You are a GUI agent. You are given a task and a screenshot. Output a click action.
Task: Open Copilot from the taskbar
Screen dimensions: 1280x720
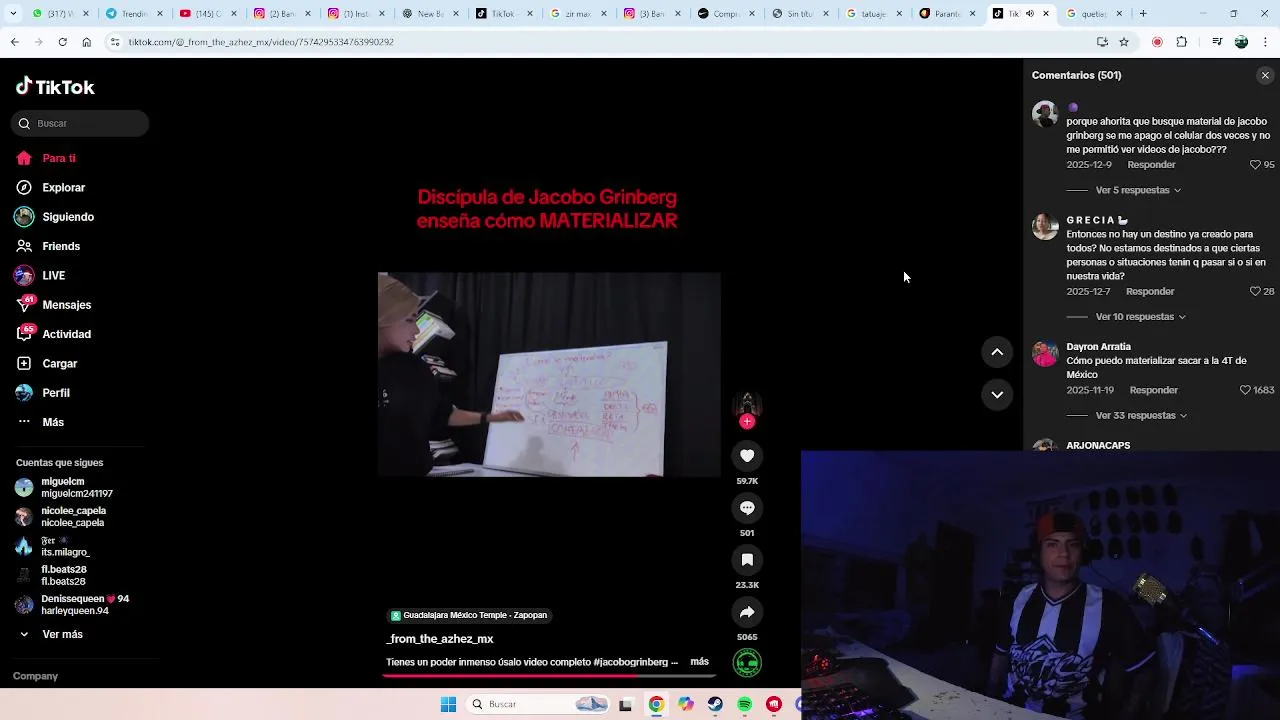pos(685,704)
